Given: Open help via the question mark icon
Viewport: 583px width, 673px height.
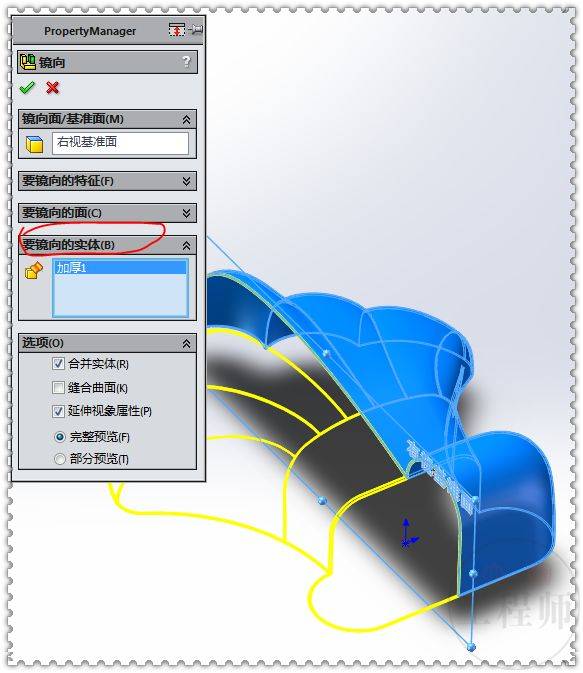Looking at the screenshot, I should point(186,62).
